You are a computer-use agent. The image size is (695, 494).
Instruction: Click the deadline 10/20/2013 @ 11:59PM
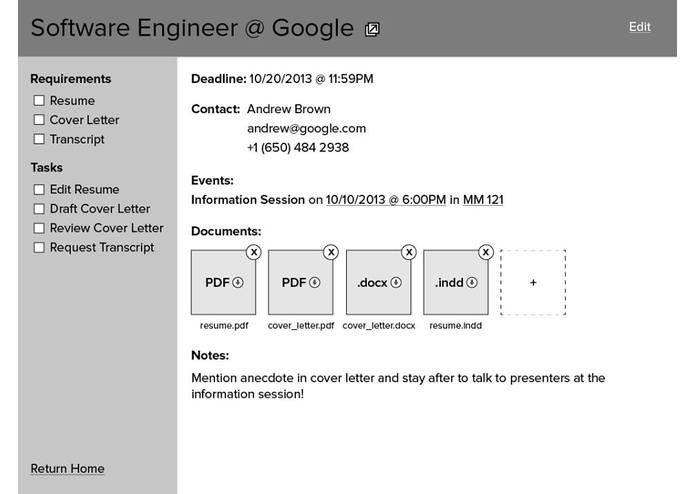(311, 79)
